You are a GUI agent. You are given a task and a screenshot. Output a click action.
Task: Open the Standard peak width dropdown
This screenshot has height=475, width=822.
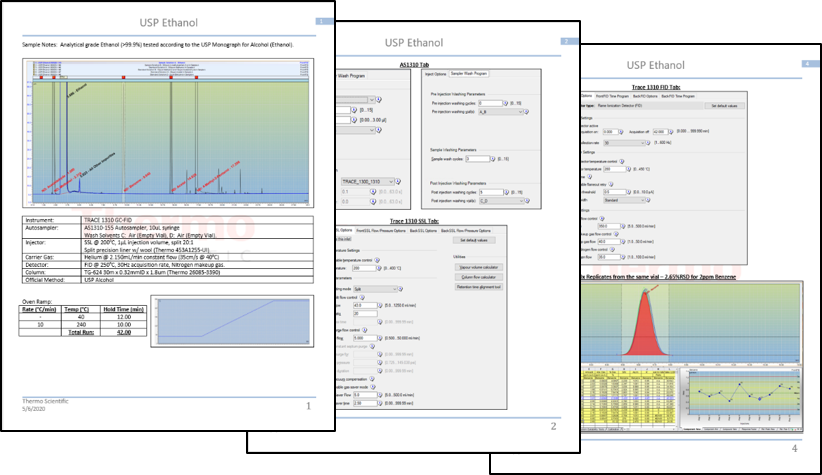623,200
